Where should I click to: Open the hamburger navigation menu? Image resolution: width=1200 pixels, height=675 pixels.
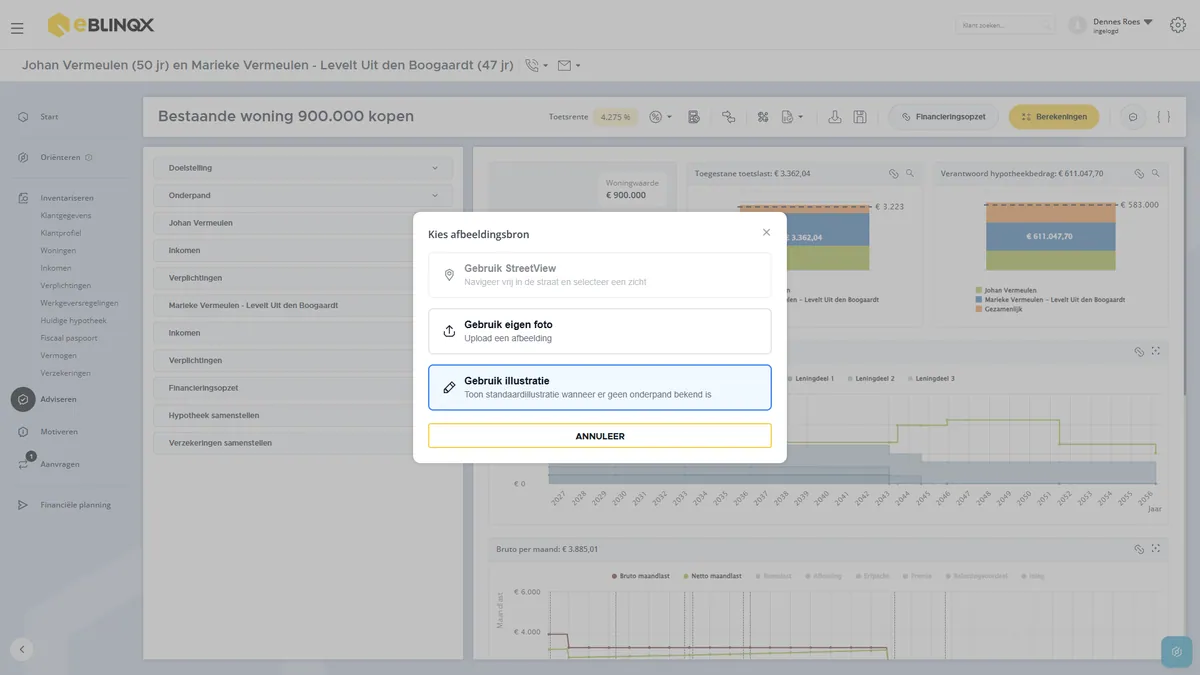(17, 28)
